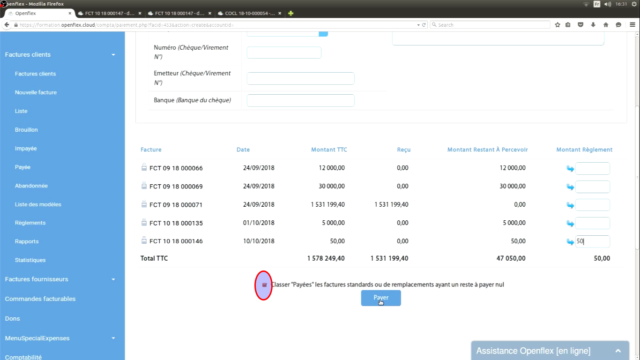Open the bookmarks list icon in toolbar
Viewport: 640px width, 360px height.
568,25
